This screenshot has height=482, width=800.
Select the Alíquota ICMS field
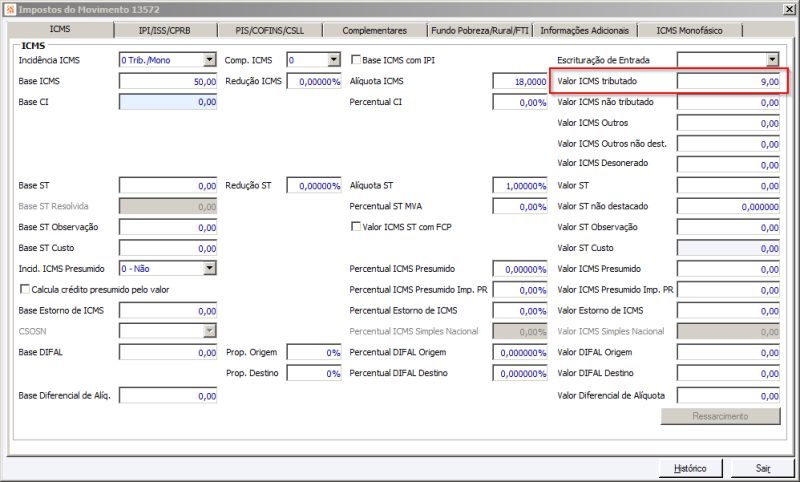[520, 81]
